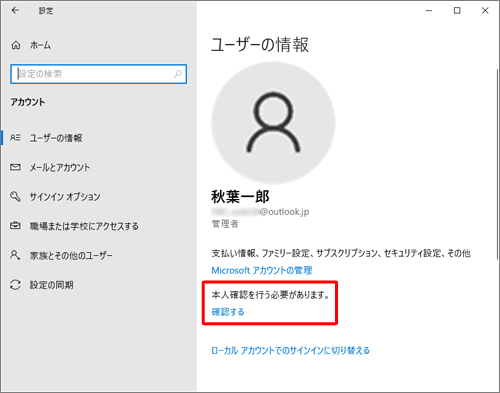Open the 設定の同期 section

point(98,285)
